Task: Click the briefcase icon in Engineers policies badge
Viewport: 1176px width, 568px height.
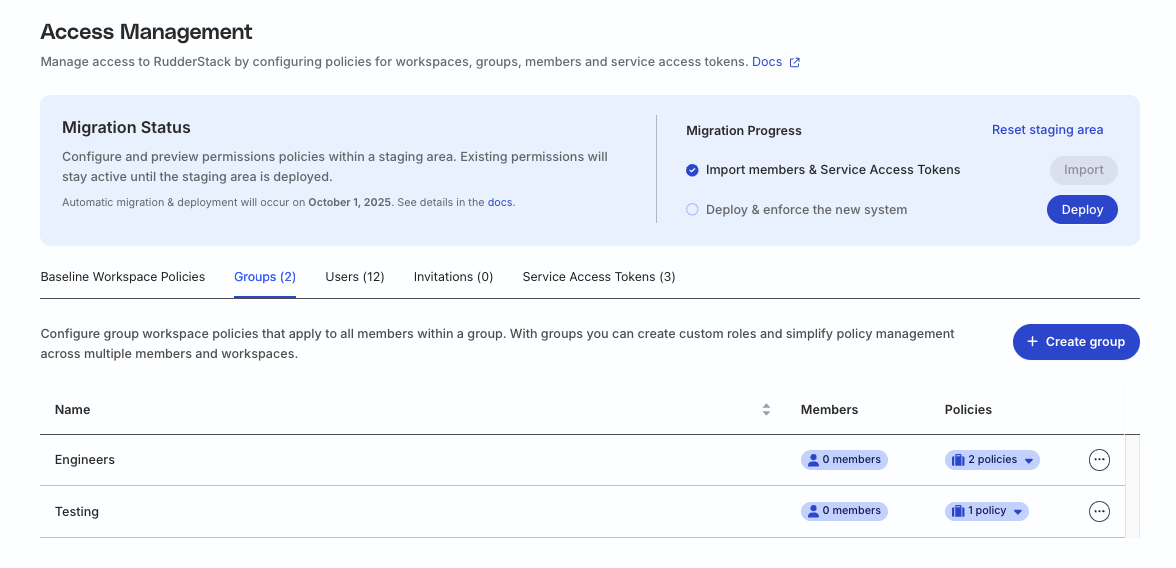Action: (958, 460)
